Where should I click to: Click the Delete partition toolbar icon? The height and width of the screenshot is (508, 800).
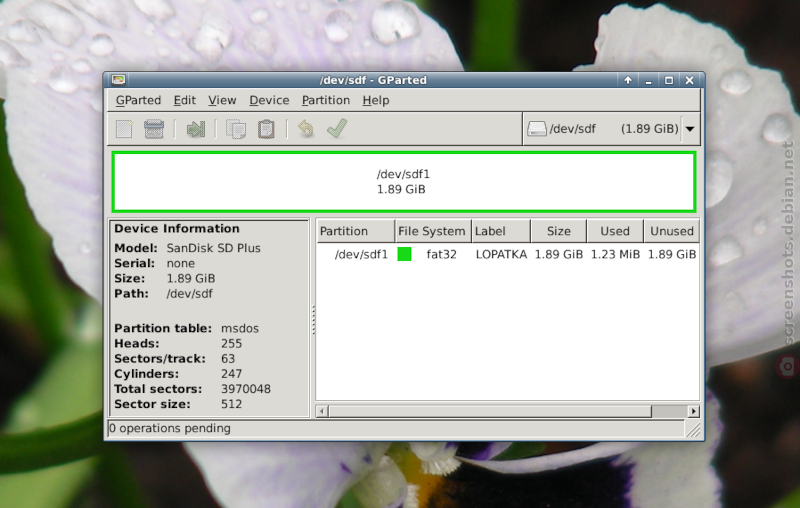154,129
